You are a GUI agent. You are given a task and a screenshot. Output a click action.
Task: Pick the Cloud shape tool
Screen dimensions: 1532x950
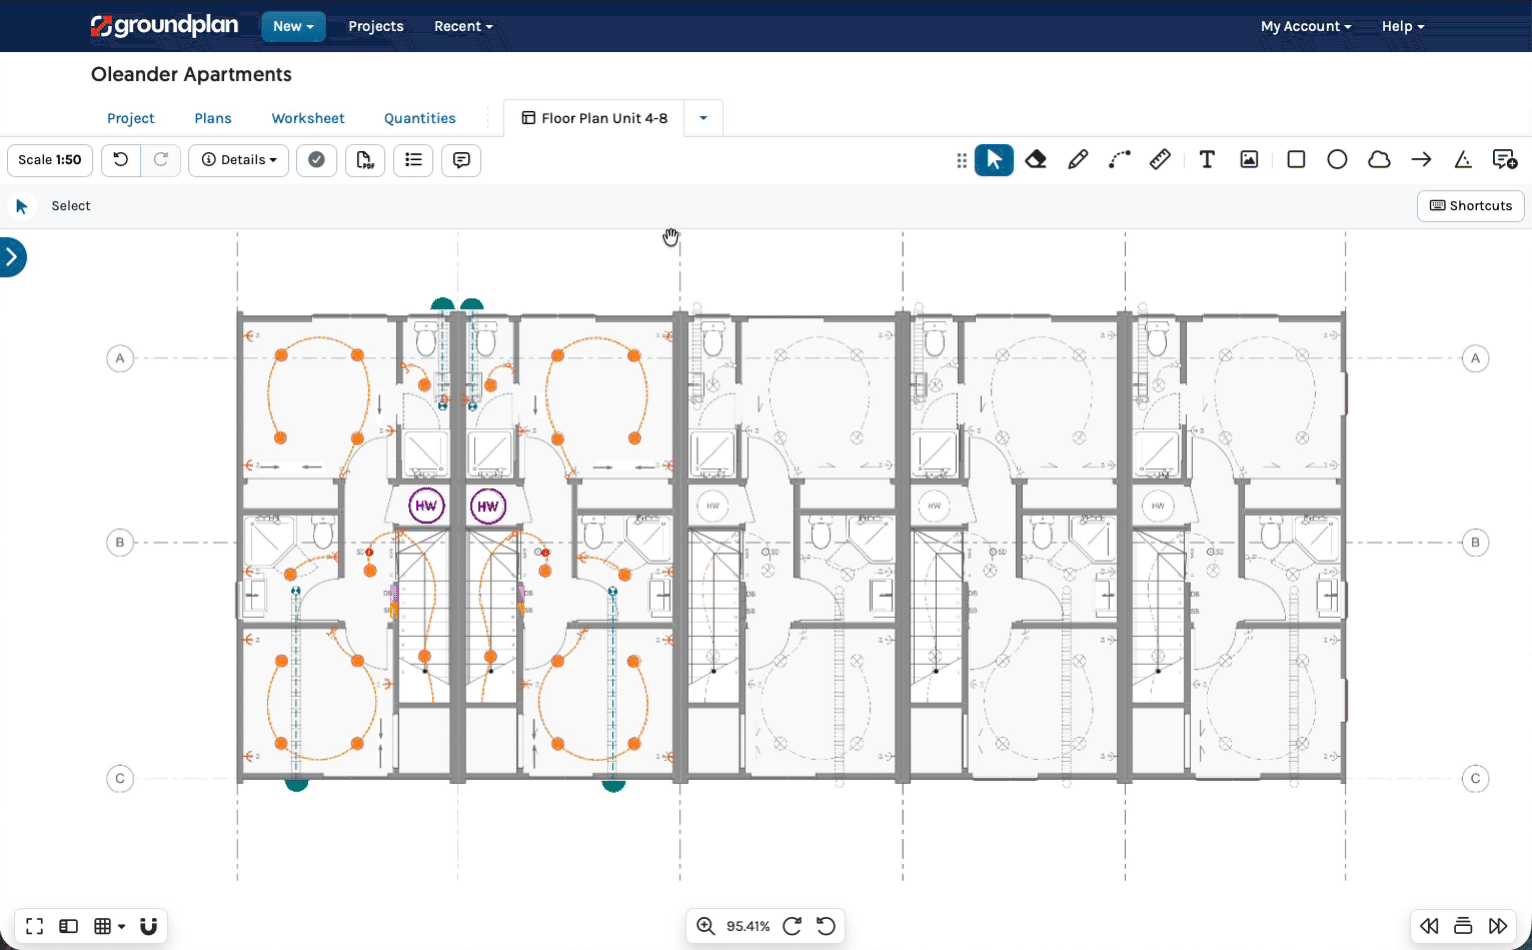coord(1379,160)
